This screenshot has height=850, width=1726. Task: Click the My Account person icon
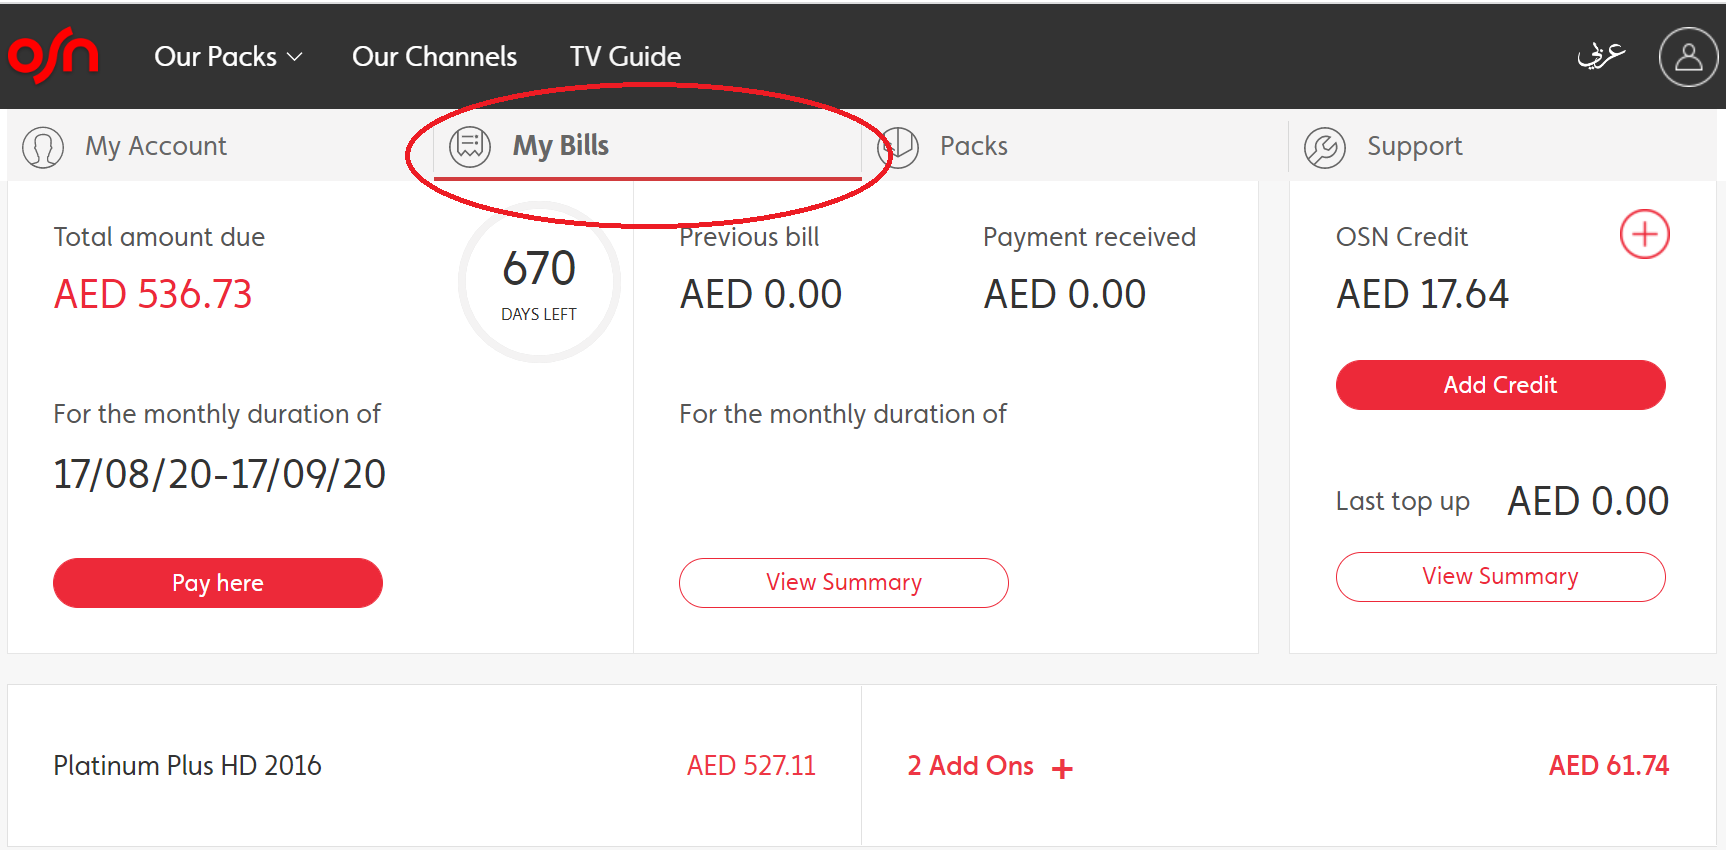coord(43,147)
